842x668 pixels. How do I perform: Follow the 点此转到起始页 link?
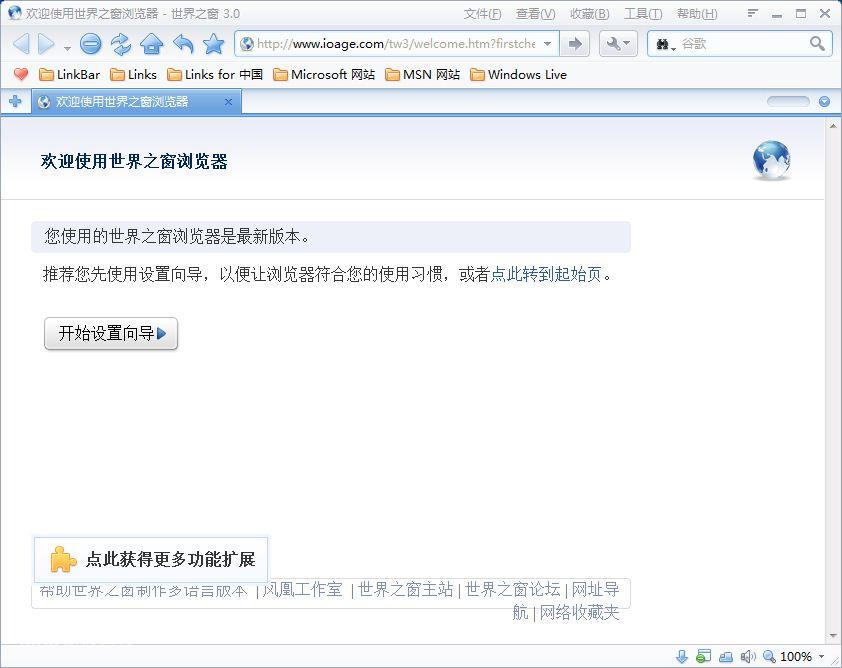pos(546,274)
